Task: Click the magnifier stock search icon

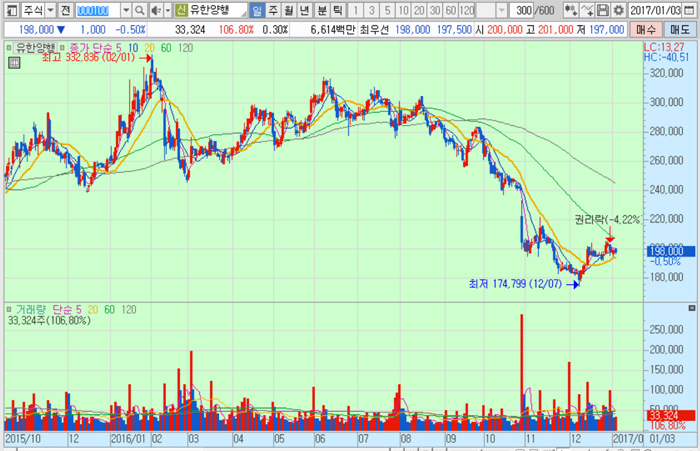Action: [139, 10]
